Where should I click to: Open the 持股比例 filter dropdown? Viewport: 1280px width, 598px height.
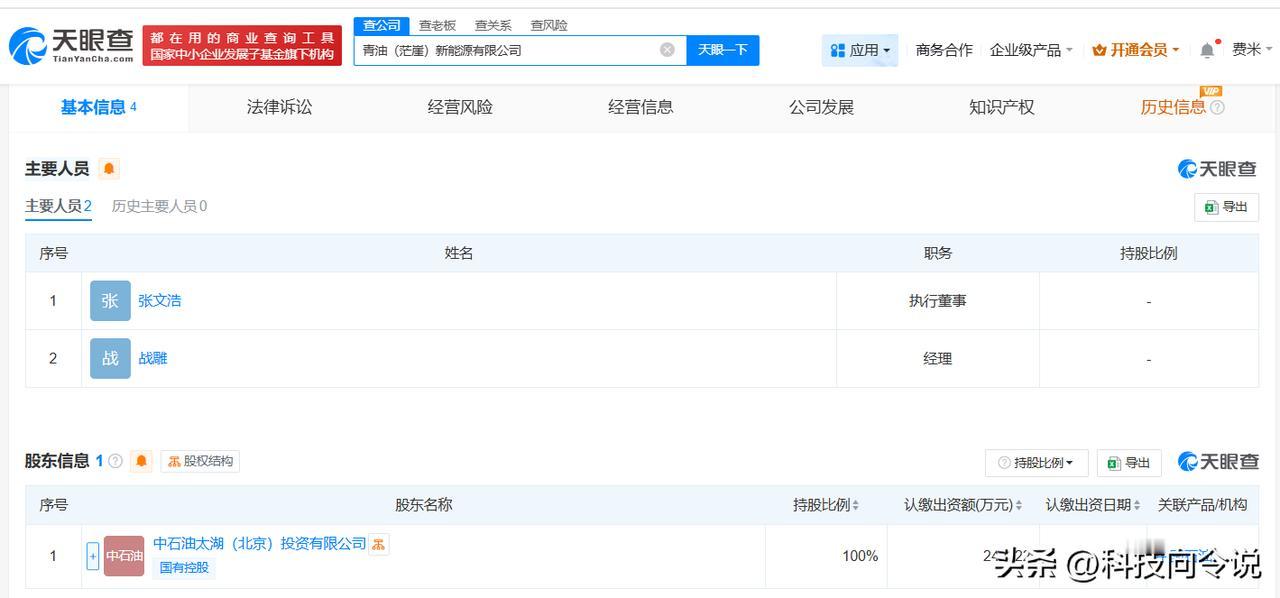coord(1036,463)
